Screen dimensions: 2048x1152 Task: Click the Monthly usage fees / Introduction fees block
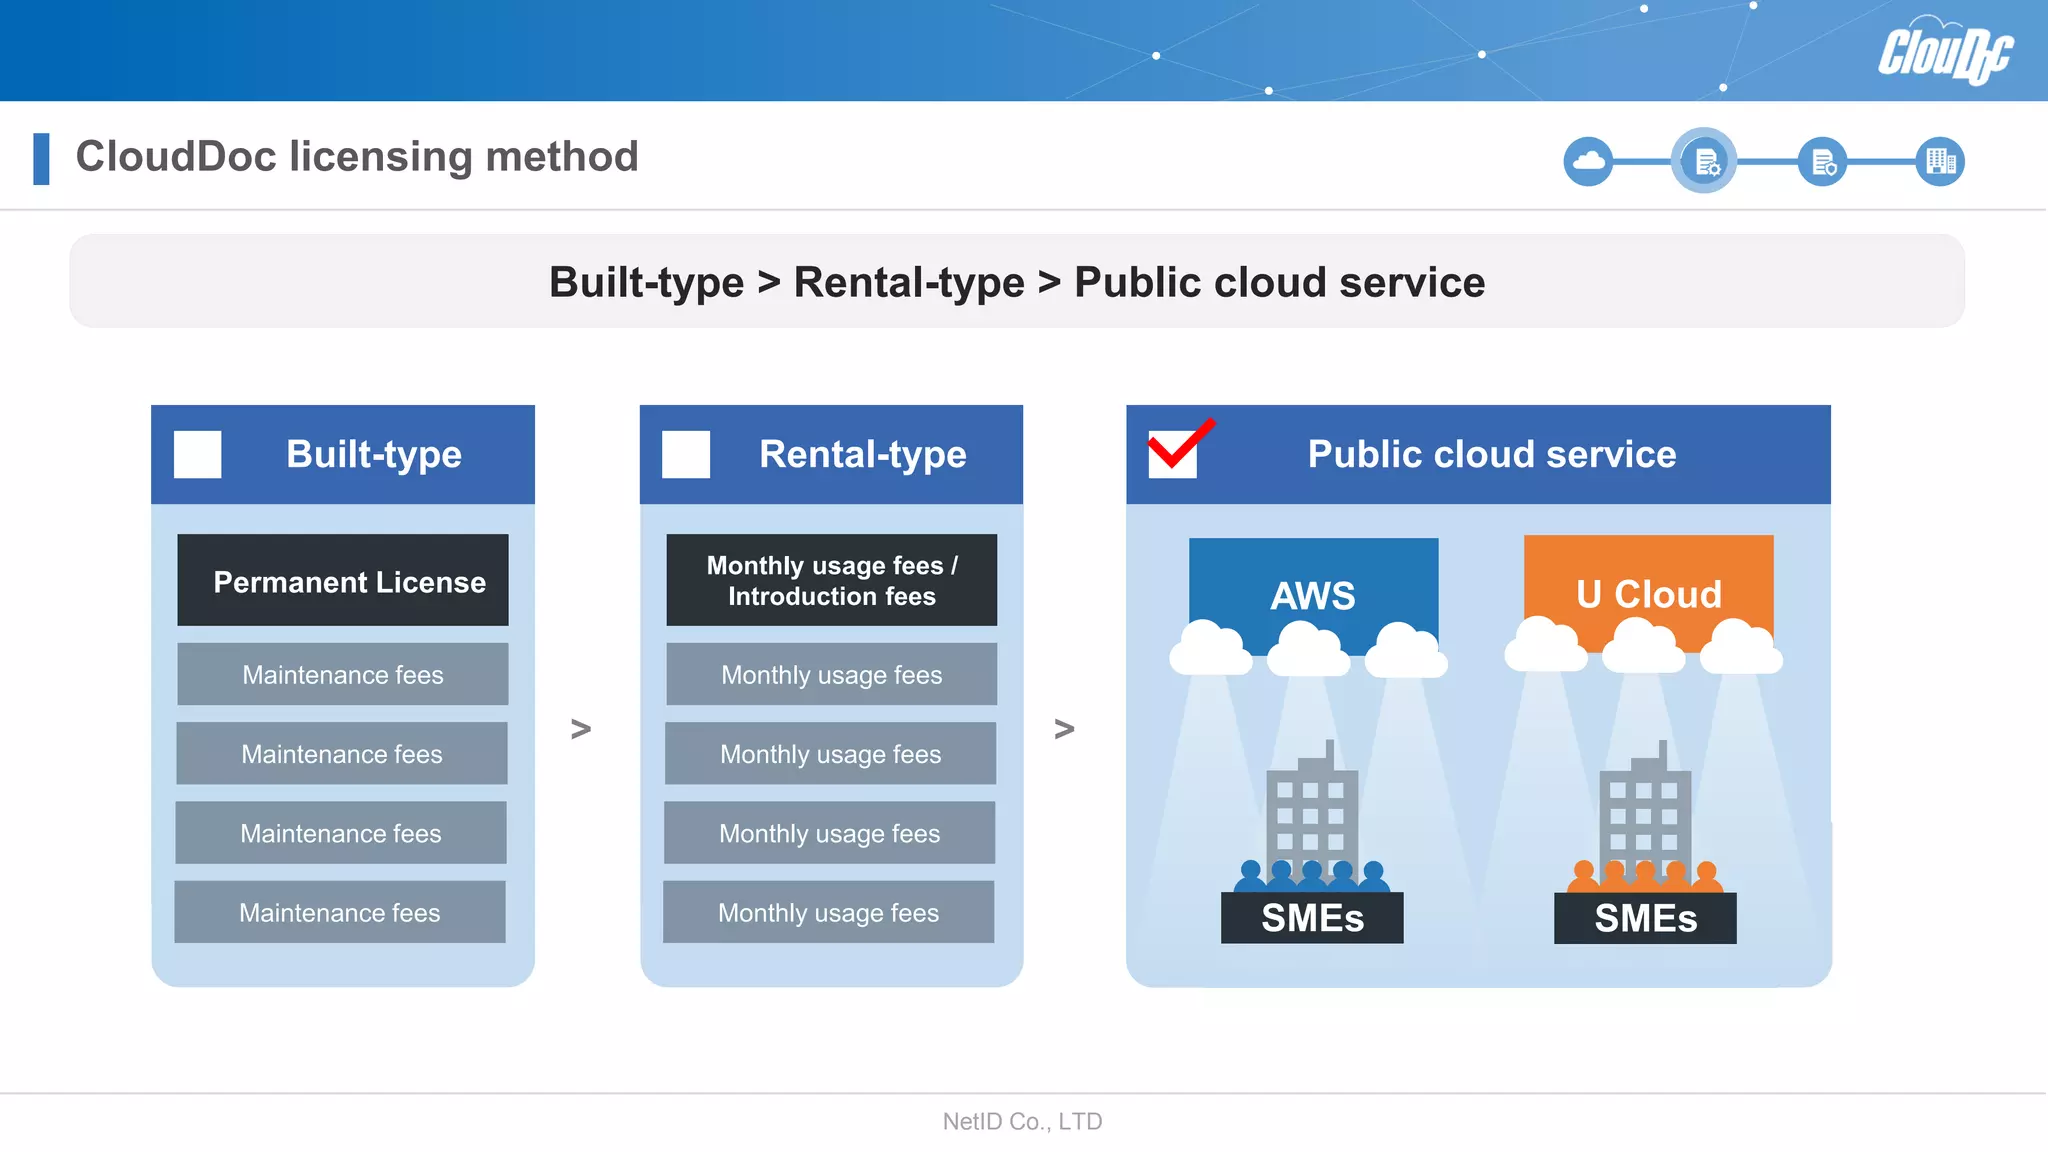pyautogui.click(x=832, y=580)
